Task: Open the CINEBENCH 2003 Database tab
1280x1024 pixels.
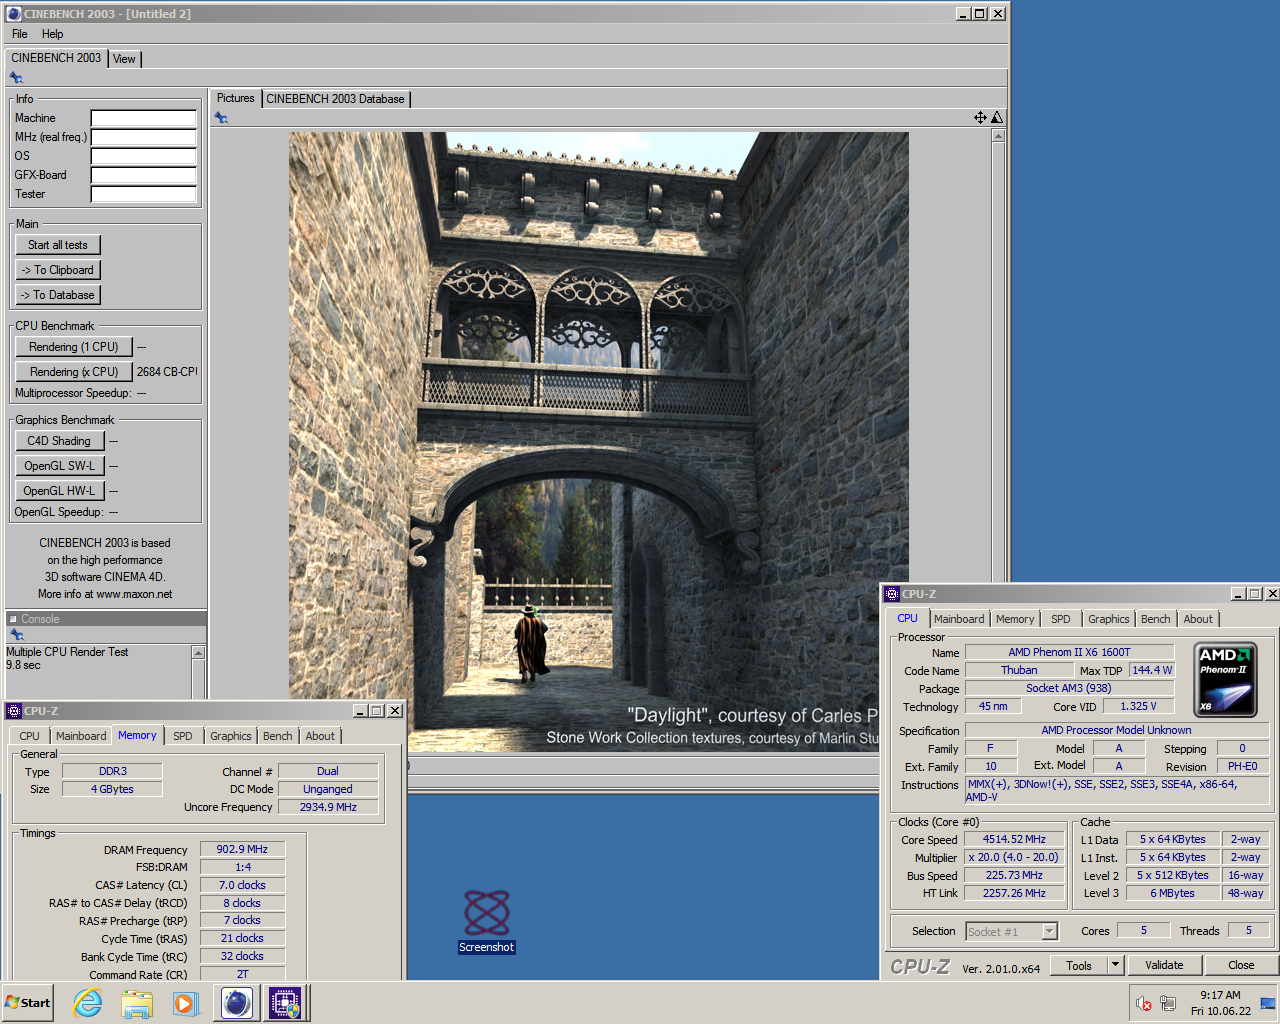Action: click(335, 99)
